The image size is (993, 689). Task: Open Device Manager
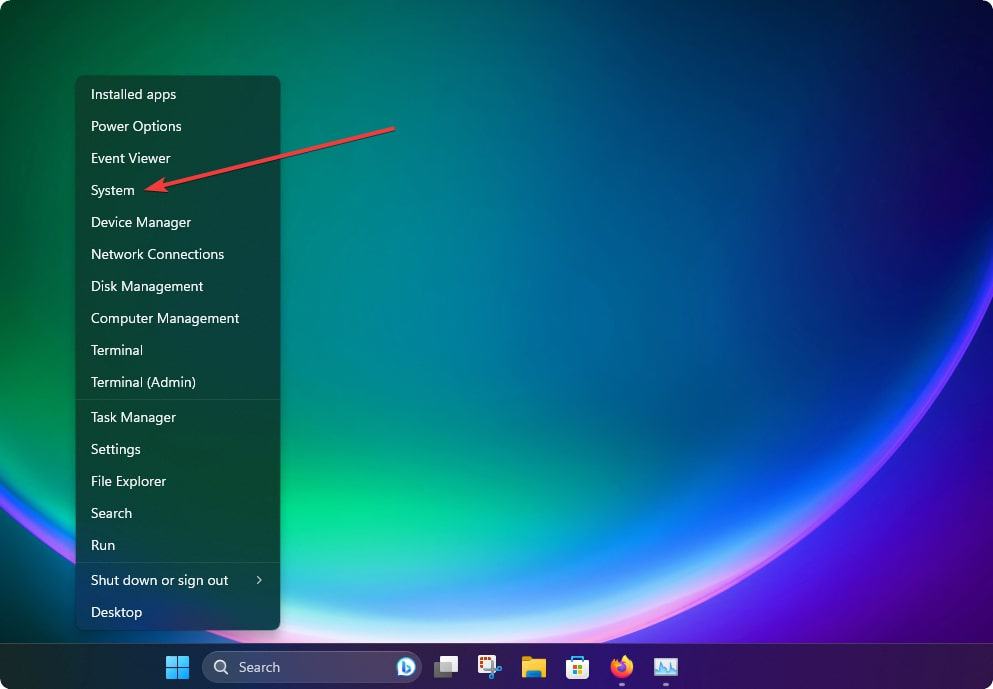click(x=140, y=222)
